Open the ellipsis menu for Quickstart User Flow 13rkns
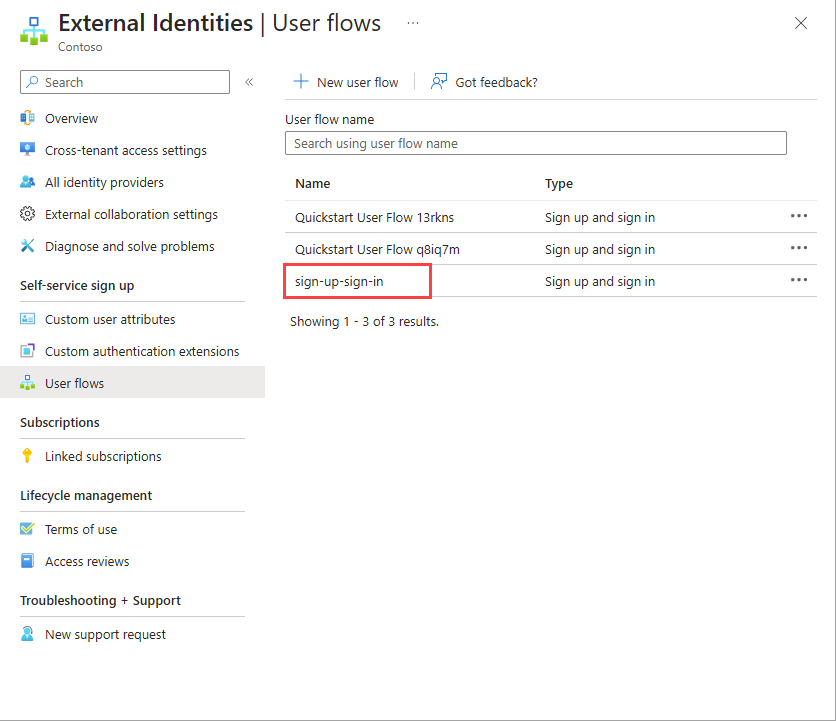836x721 pixels. click(798, 217)
